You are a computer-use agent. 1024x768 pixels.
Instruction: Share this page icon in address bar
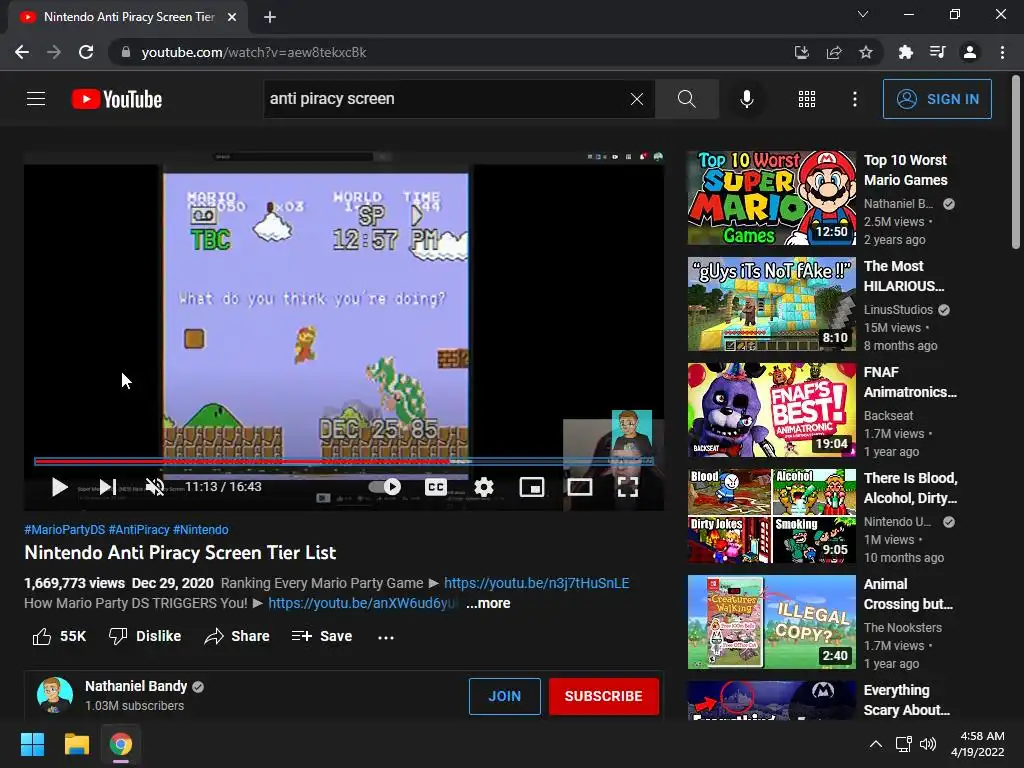point(834,52)
